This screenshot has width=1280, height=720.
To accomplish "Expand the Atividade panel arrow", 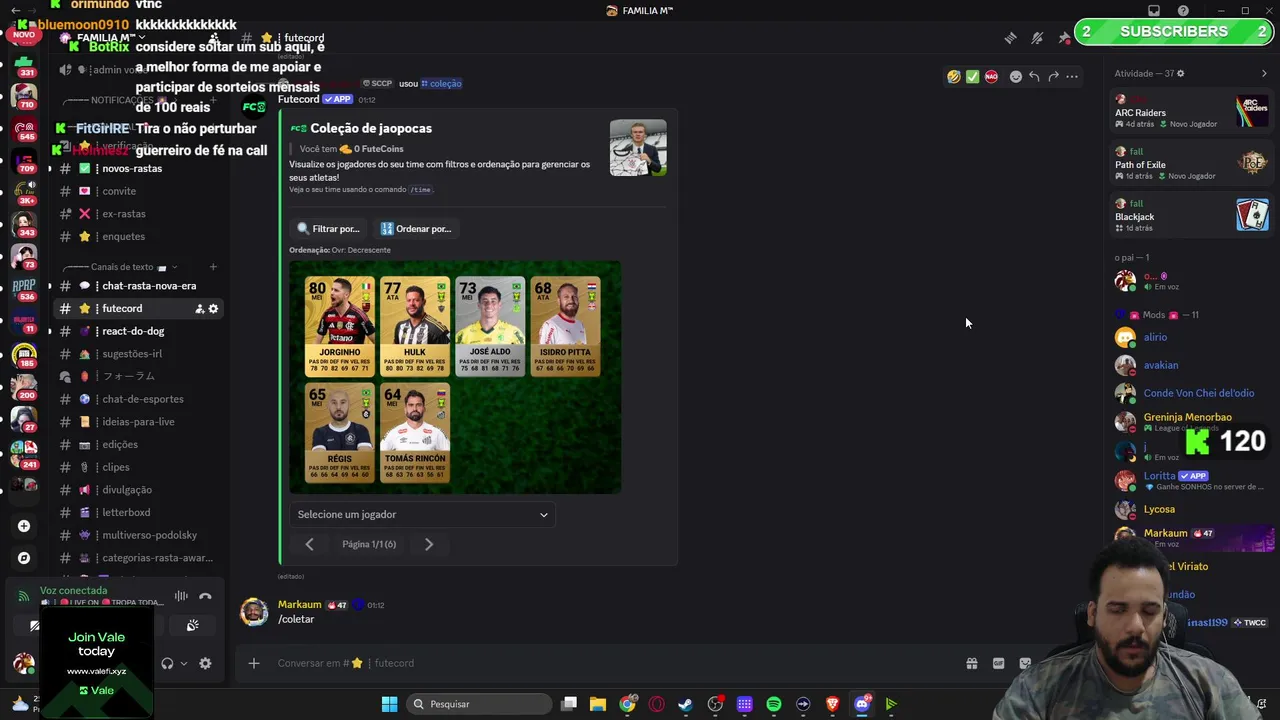I will [1264, 73].
